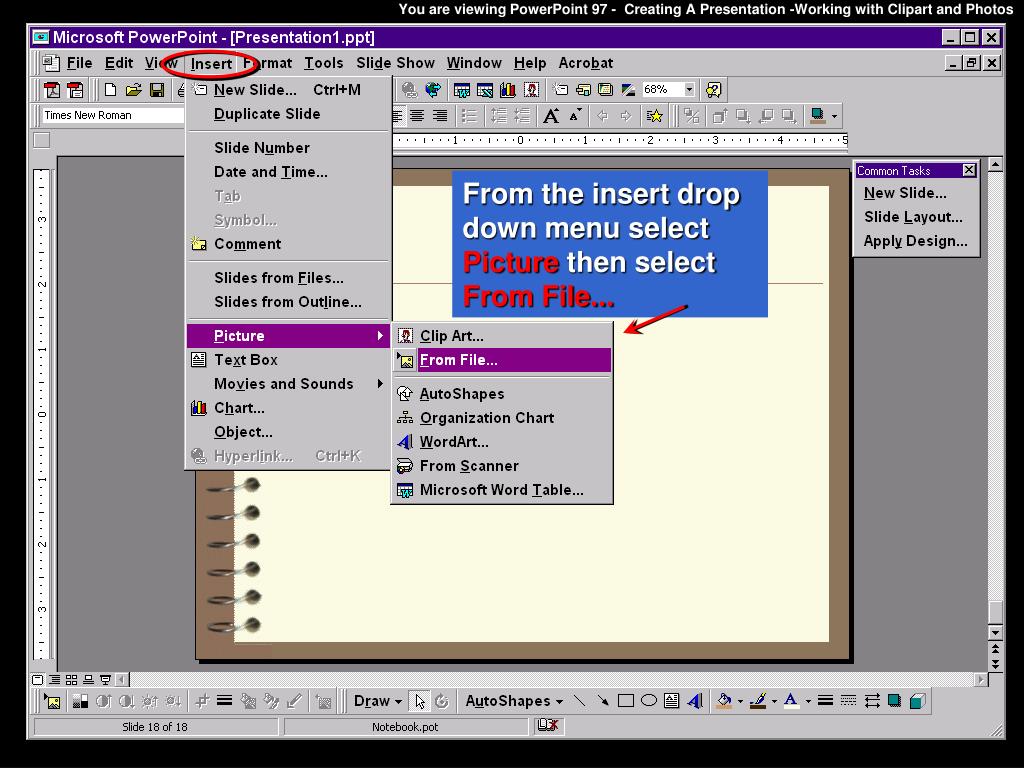Image resolution: width=1024 pixels, height=768 pixels.
Task: Toggle Center alignment
Action: point(417,116)
